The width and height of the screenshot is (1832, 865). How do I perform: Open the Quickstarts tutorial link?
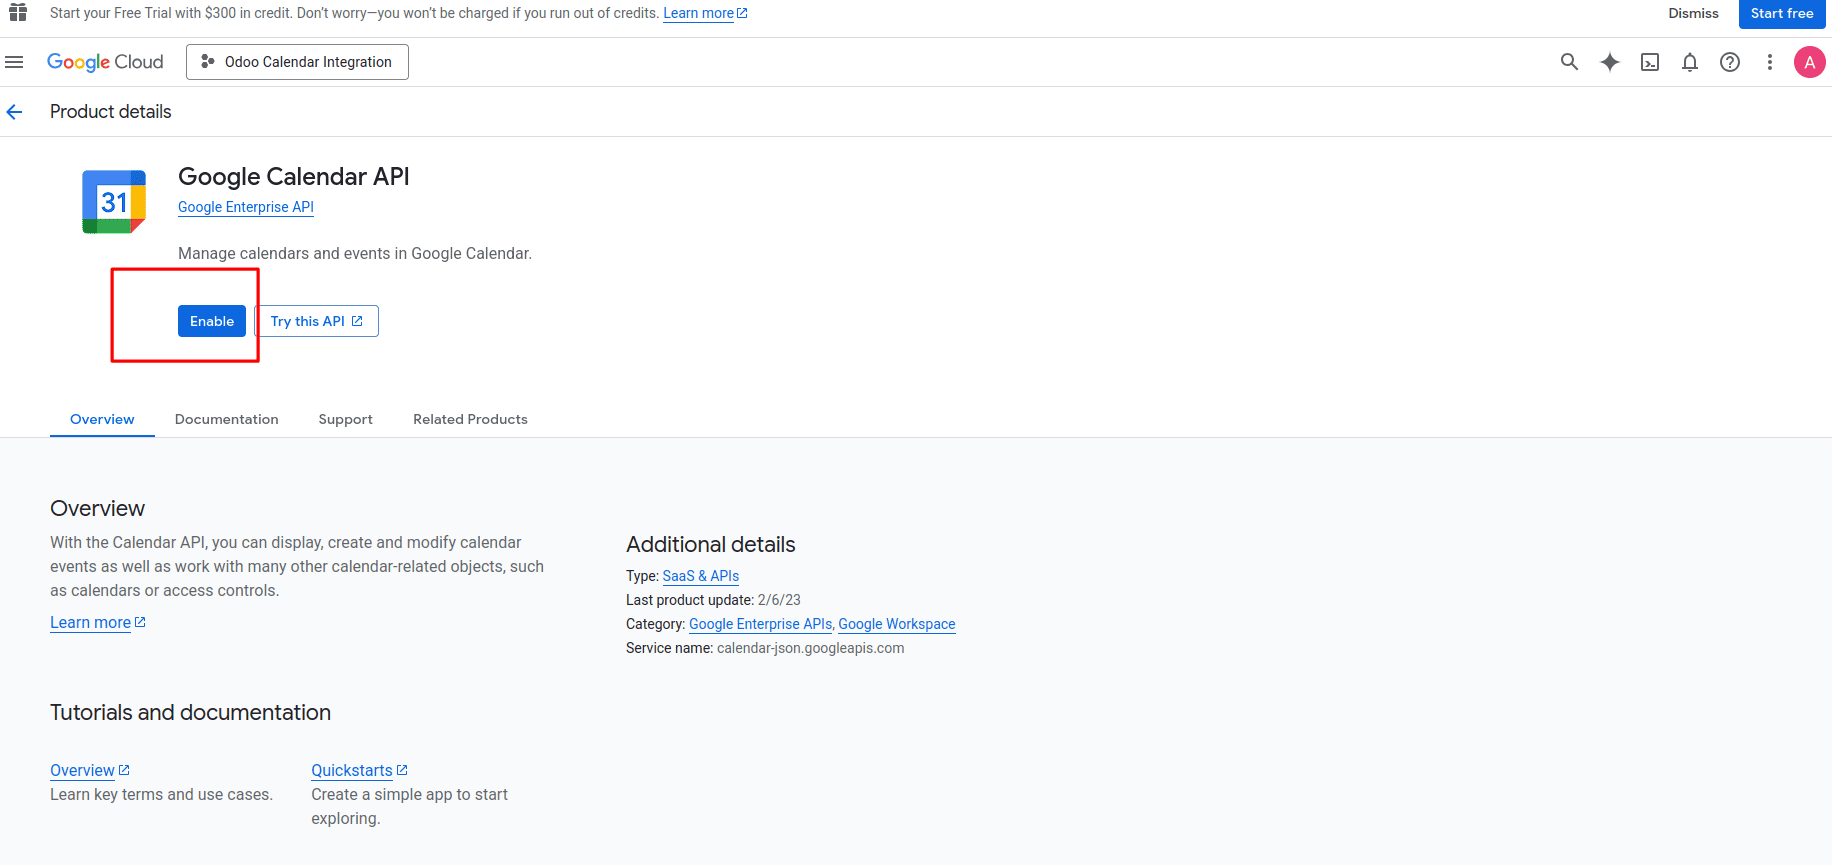coord(359,770)
